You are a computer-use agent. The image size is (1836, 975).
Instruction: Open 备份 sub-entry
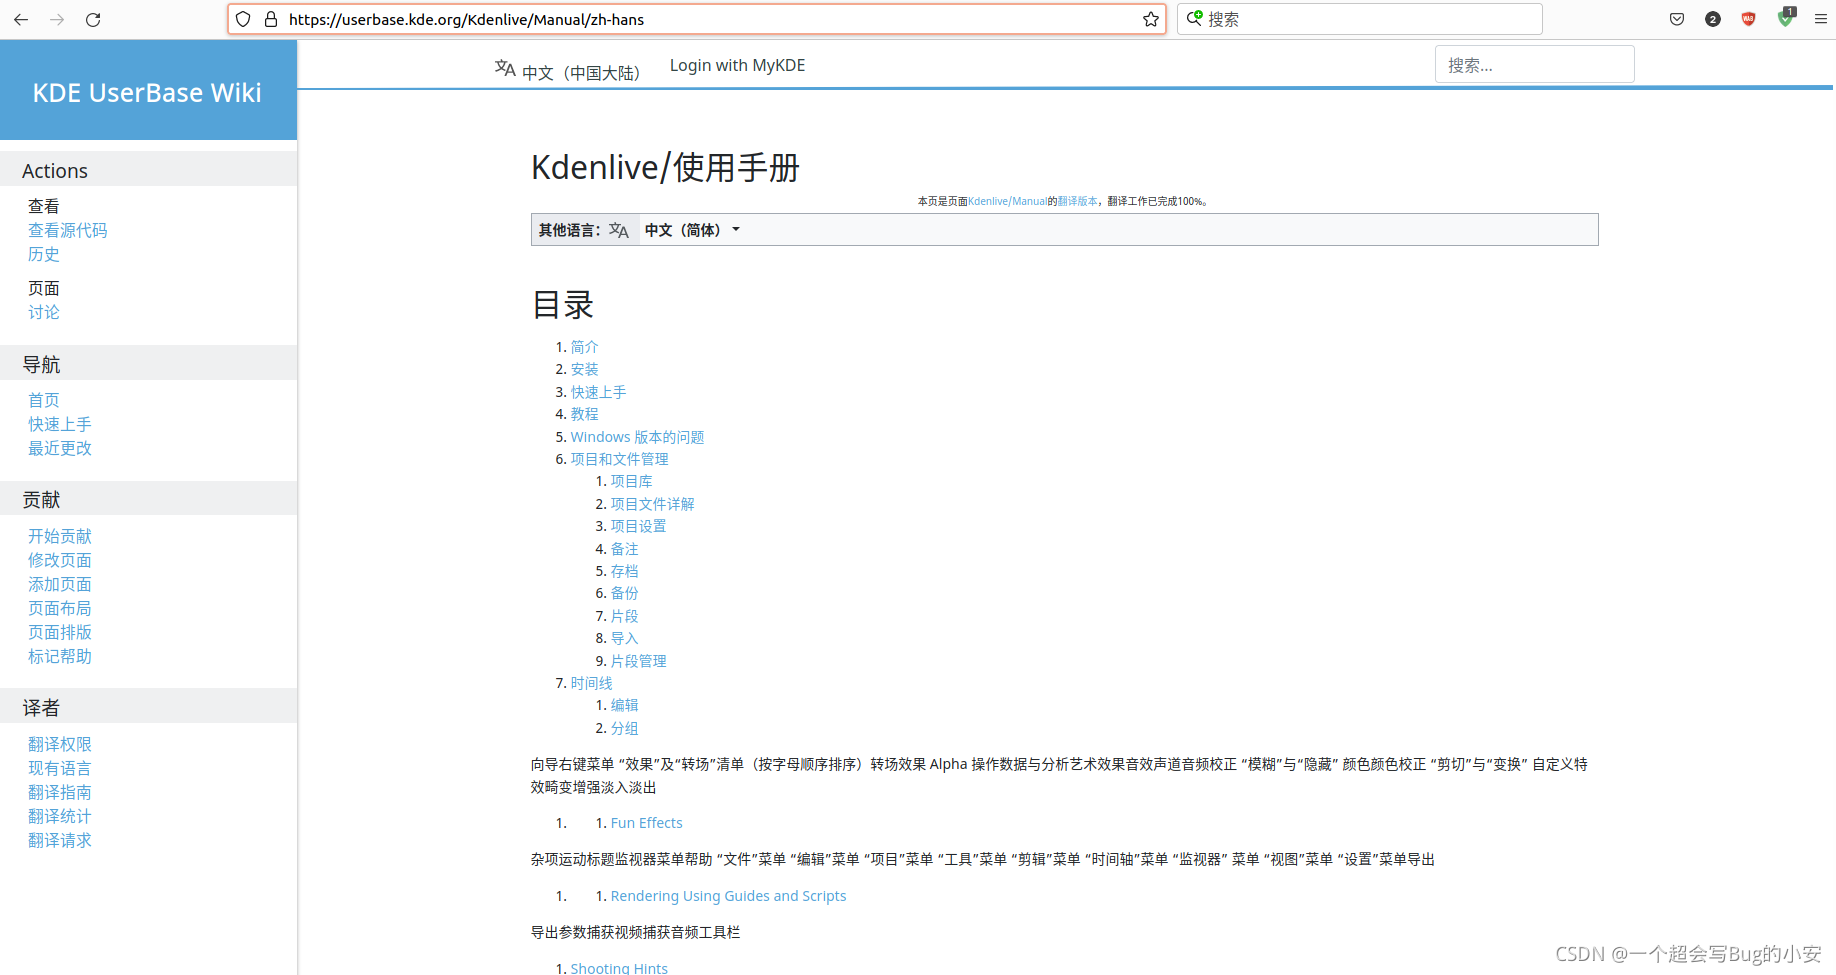coord(624,593)
